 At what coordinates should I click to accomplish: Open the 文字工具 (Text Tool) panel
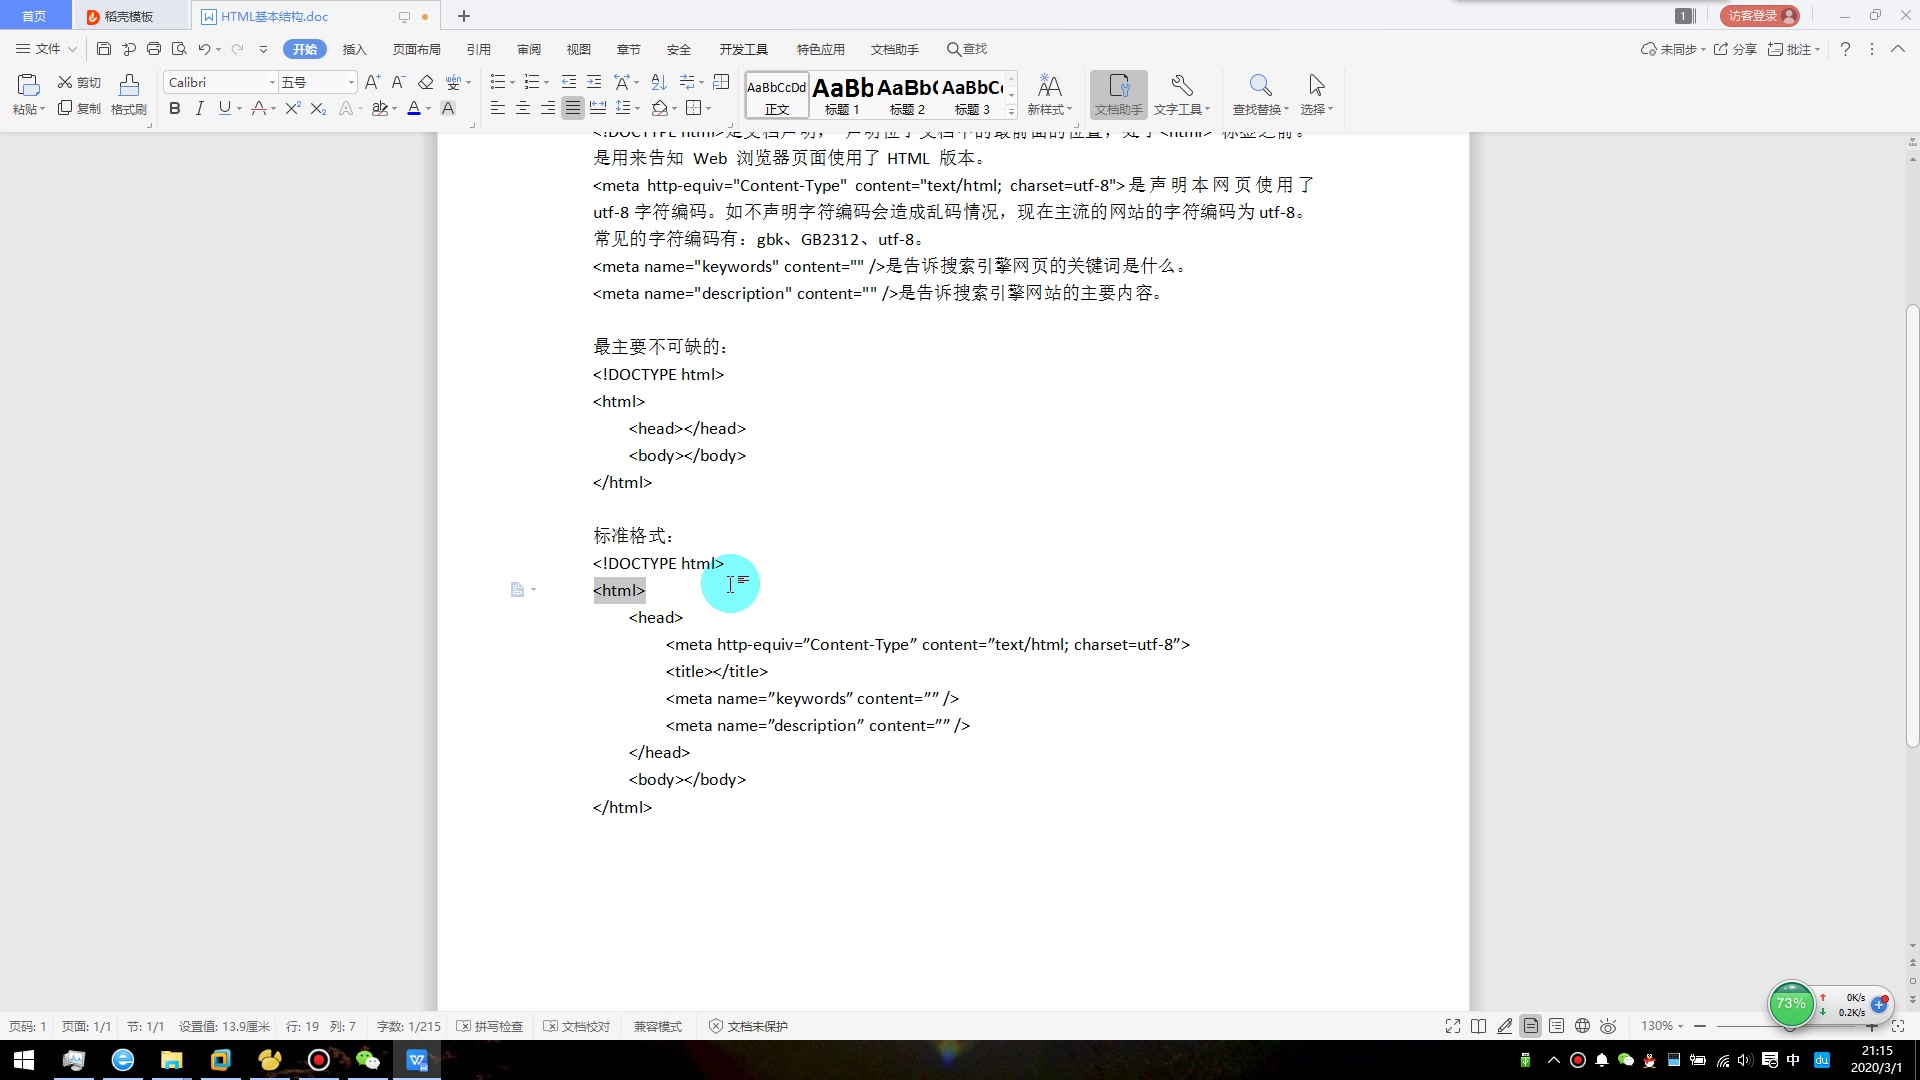point(1181,94)
